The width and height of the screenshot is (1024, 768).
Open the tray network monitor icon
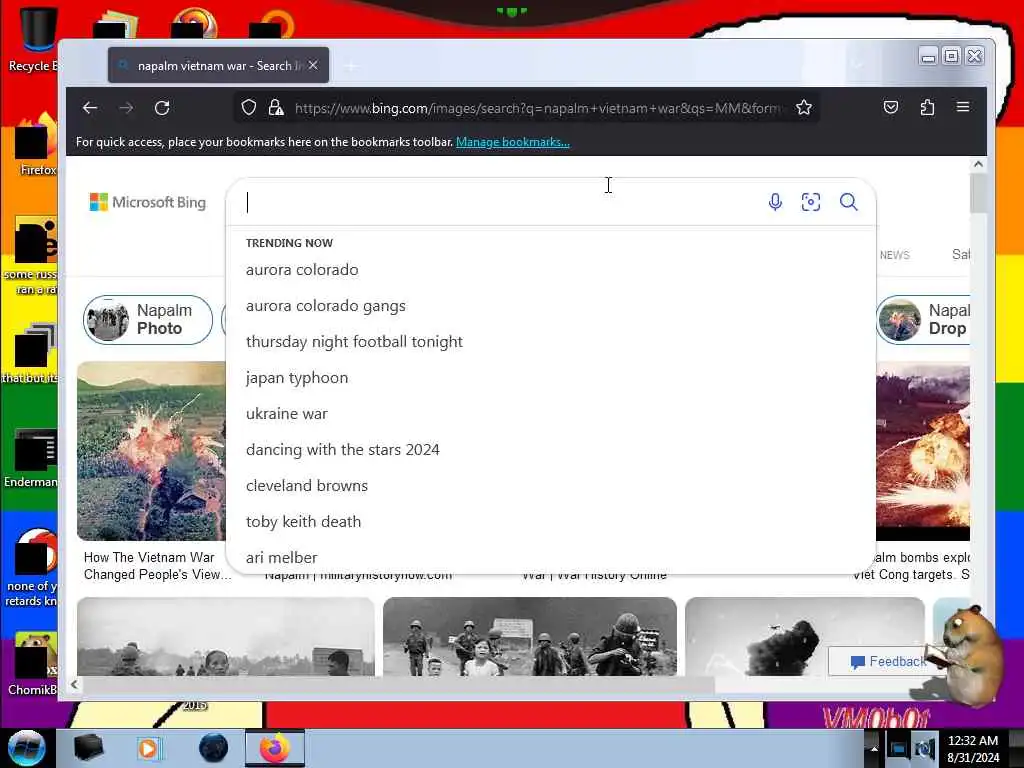tap(898, 748)
